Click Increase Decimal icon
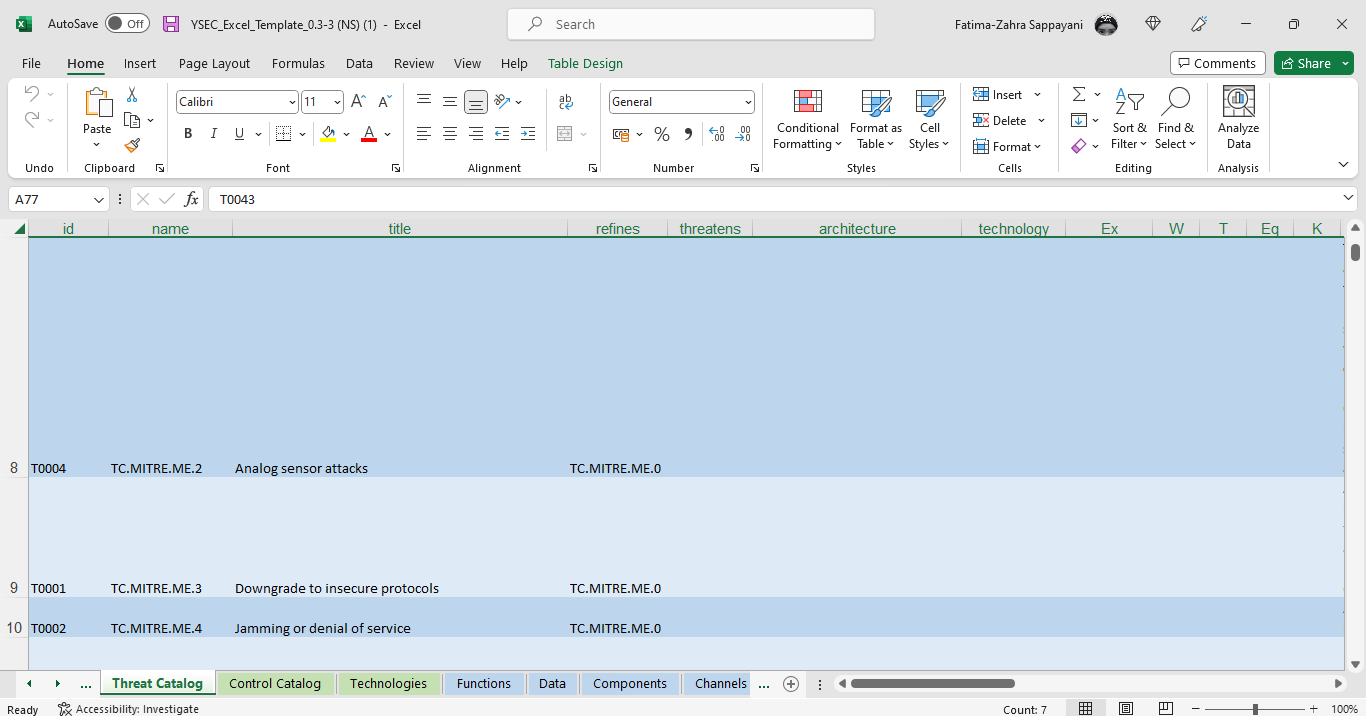Viewport: 1366px width, 716px height. 717,134
